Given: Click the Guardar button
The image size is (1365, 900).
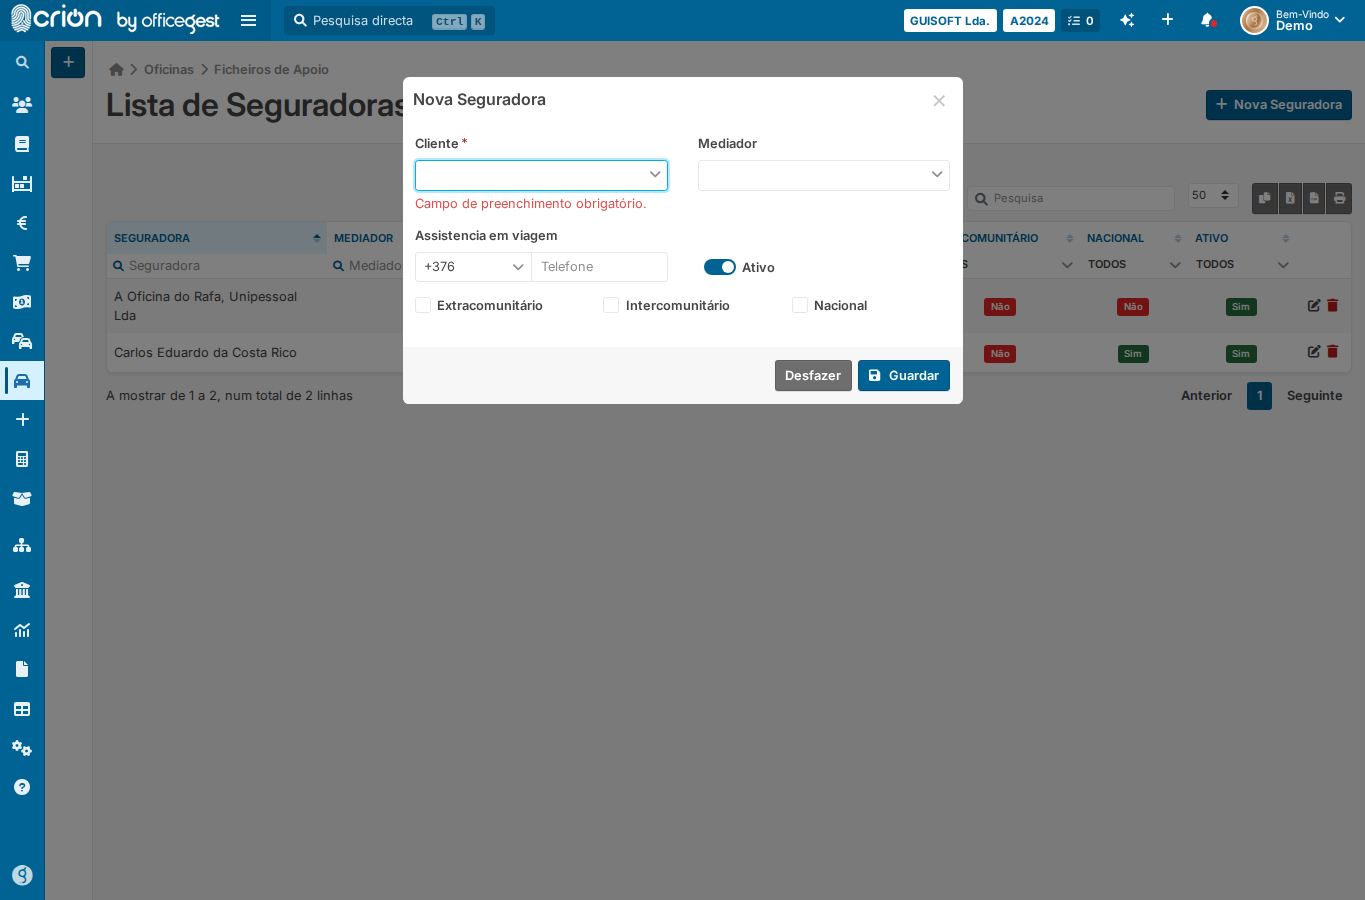Looking at the screenshot, I should coord(904,375).
